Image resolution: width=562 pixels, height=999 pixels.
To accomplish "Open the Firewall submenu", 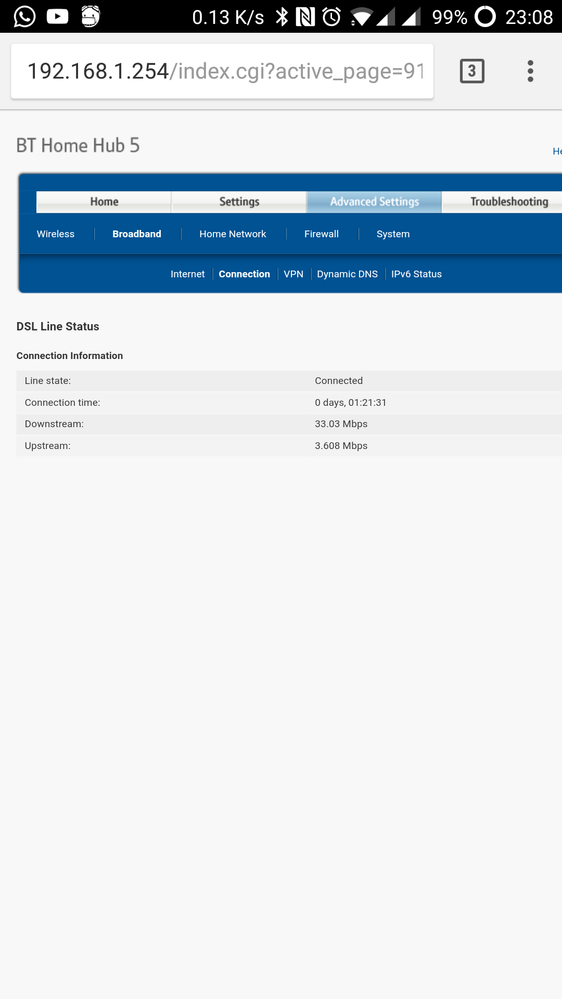I will (x=321, y=234).
